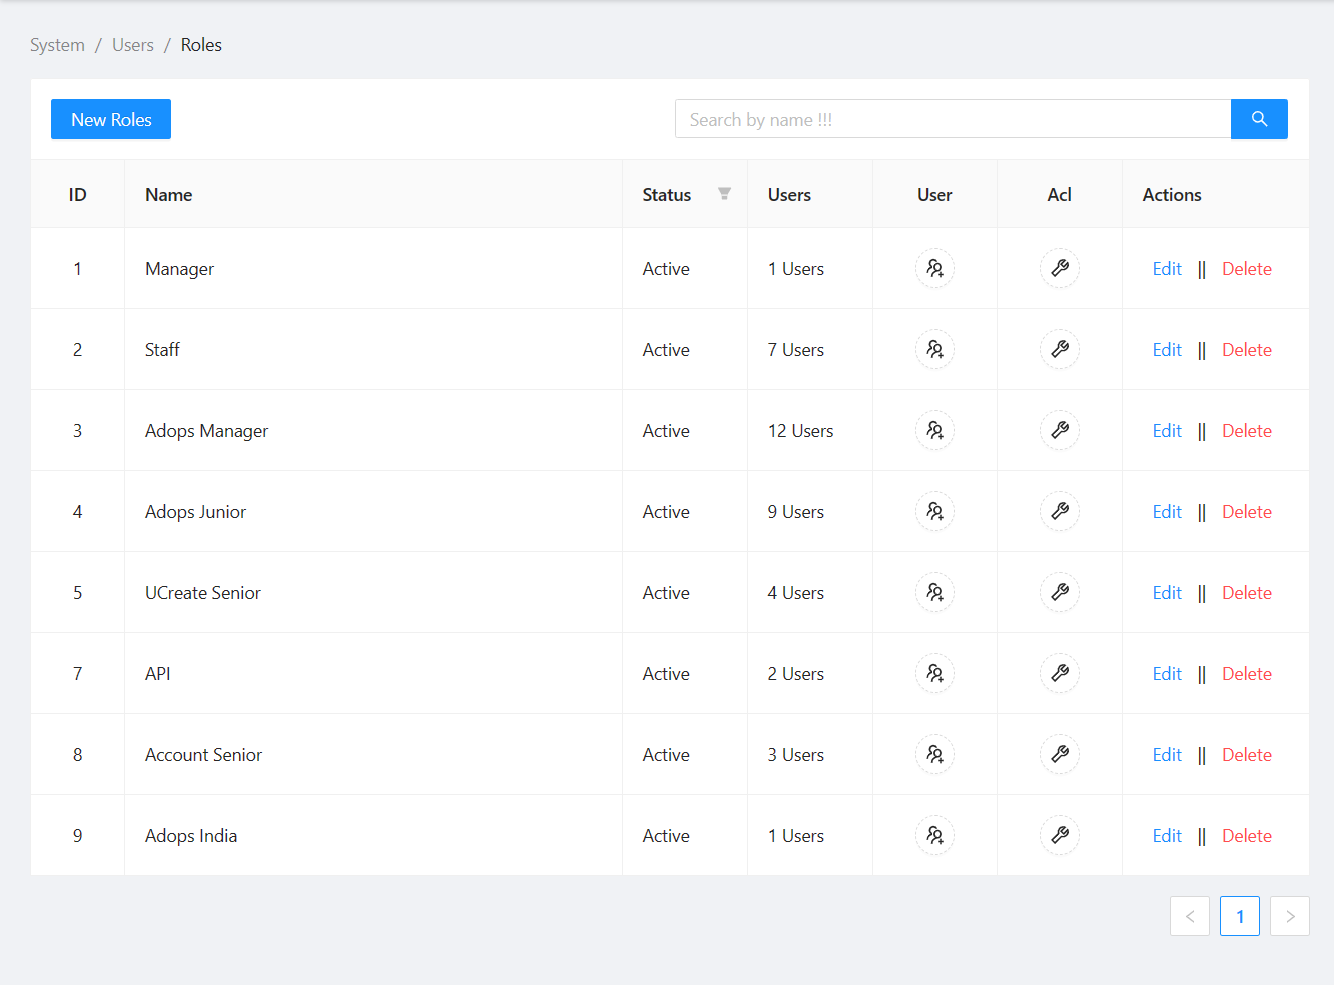
Task: Delete the UCreate Senior role
Action: (x=1247, y=593)
